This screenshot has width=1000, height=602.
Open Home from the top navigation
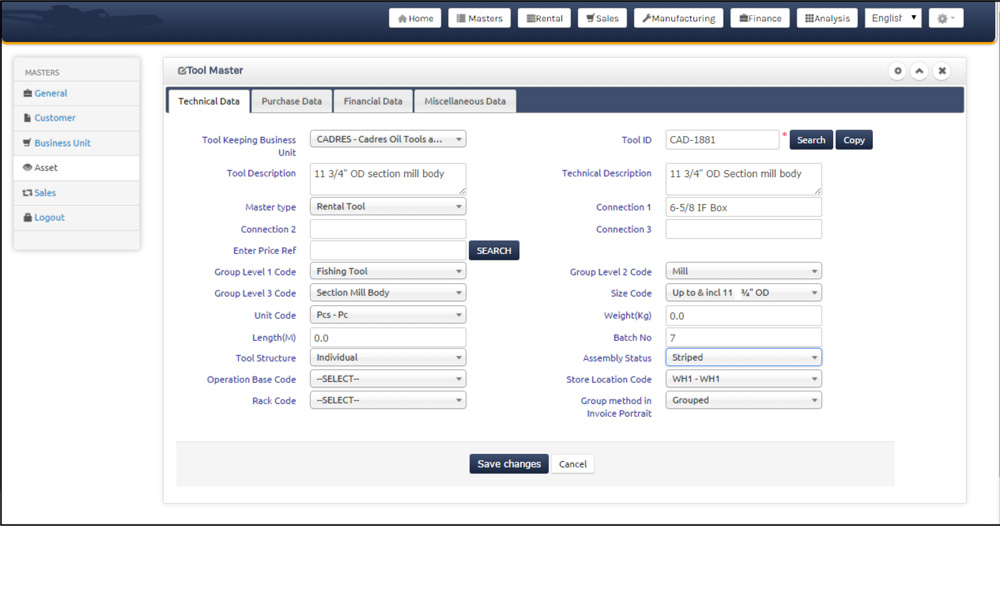point(415,18)
